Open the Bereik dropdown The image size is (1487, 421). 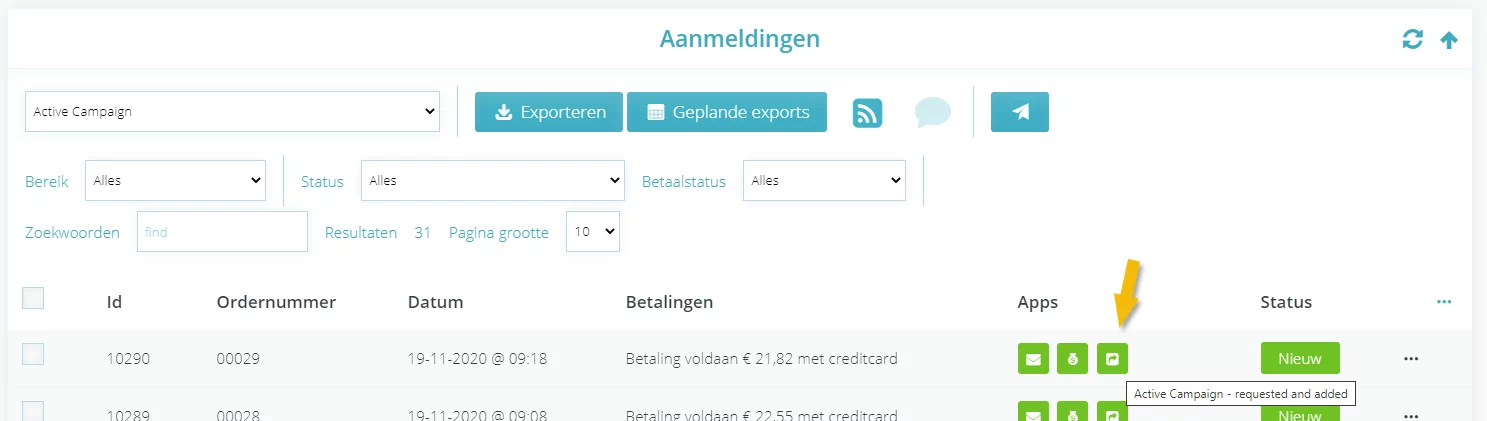click(x=176, y=181)
